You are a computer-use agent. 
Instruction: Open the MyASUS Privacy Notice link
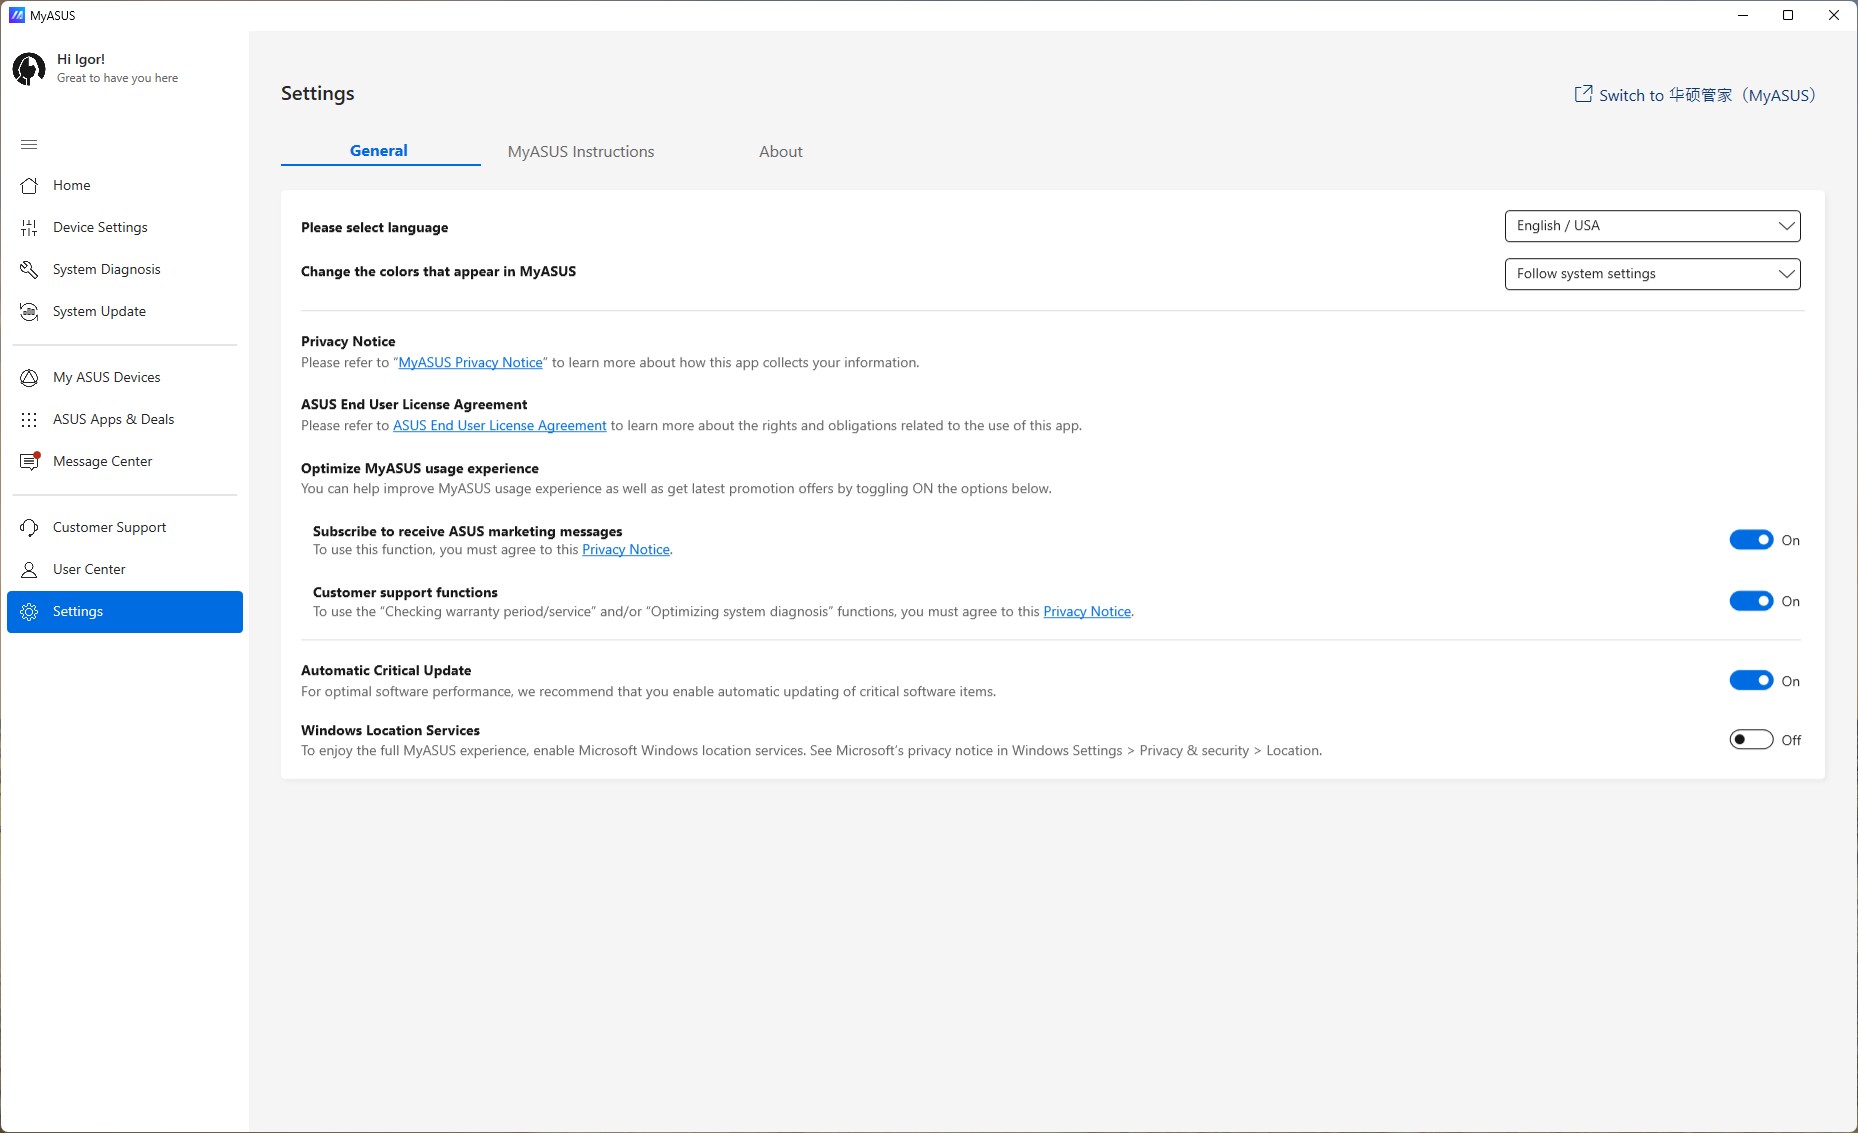coord(470,363)
